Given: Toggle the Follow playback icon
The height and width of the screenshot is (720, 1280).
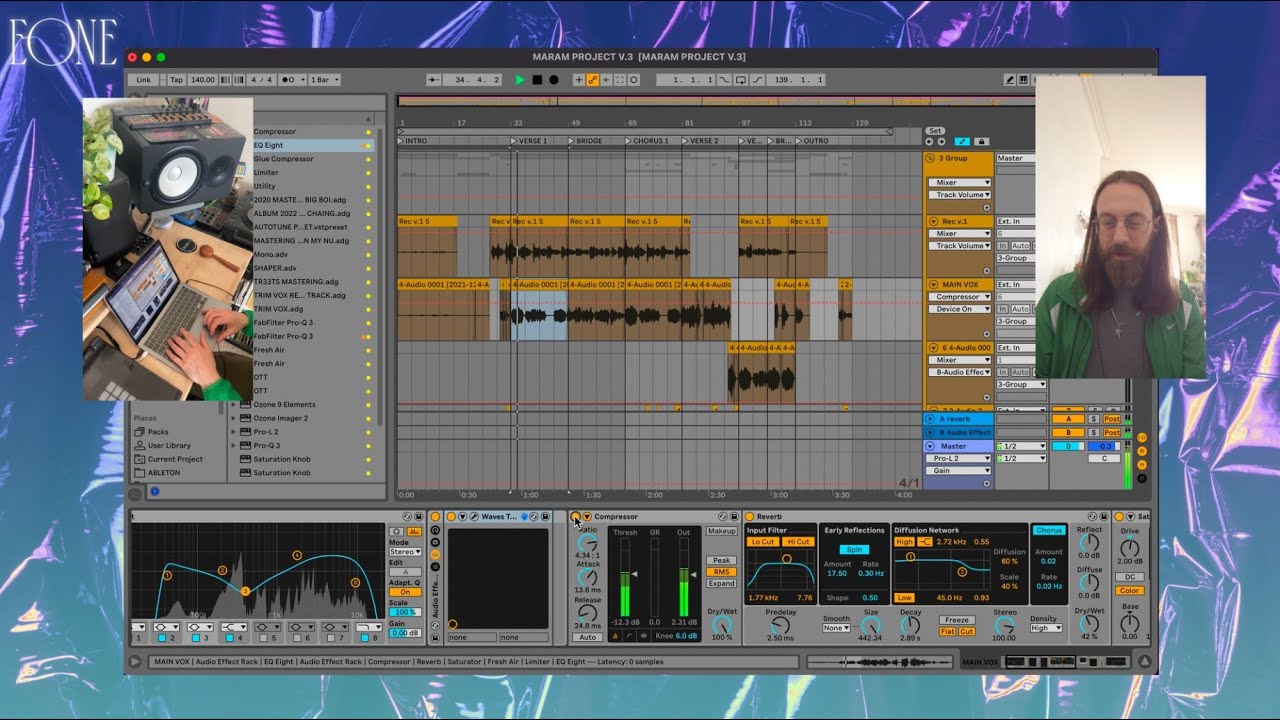Looking at the screenshot, I should click(434, 80).
